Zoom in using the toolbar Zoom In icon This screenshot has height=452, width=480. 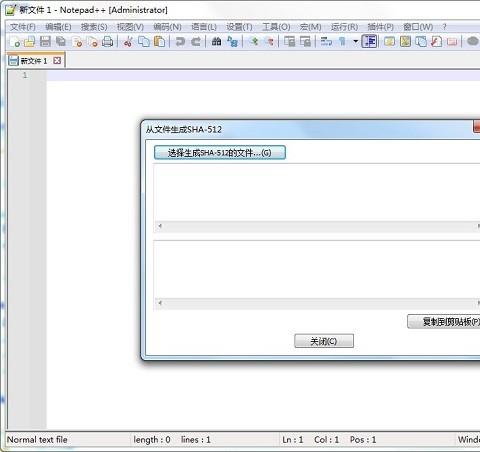(x=254, y=42)
